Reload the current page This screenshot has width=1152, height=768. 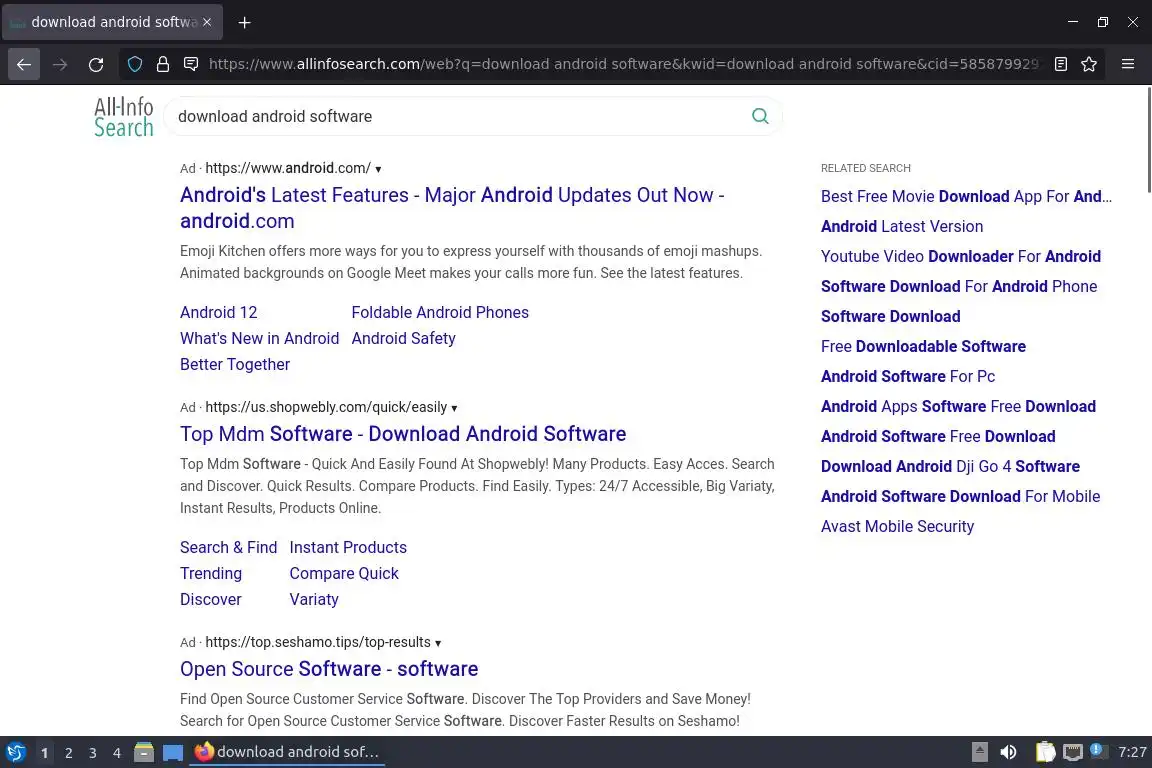(x=96, y=65)
